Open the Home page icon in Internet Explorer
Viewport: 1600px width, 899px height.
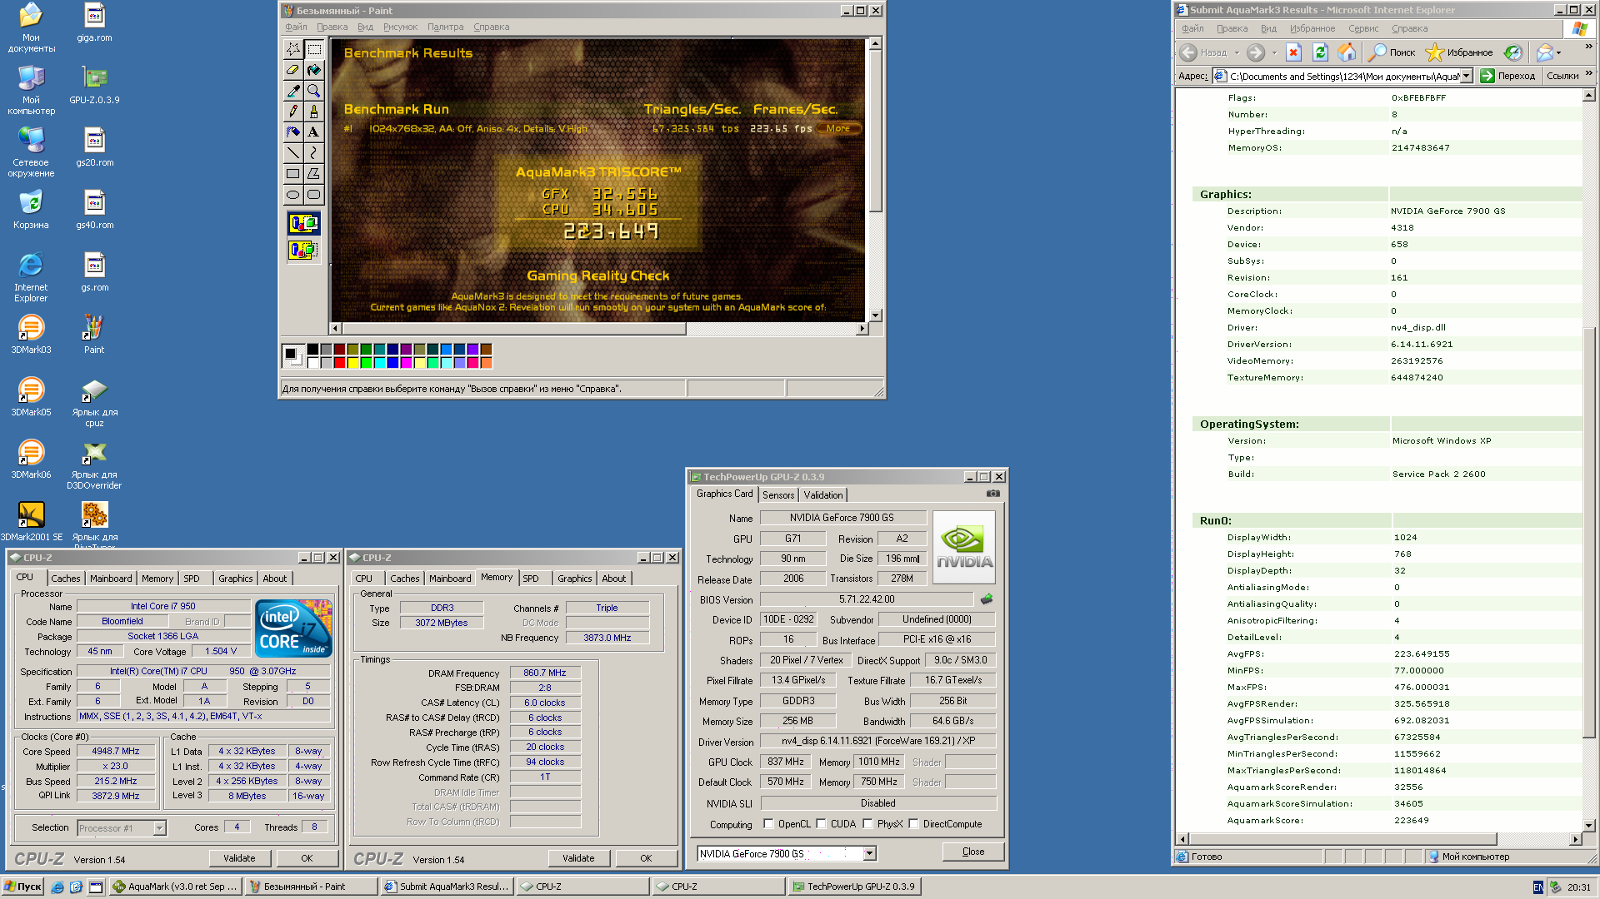(x=1347, y=52)
